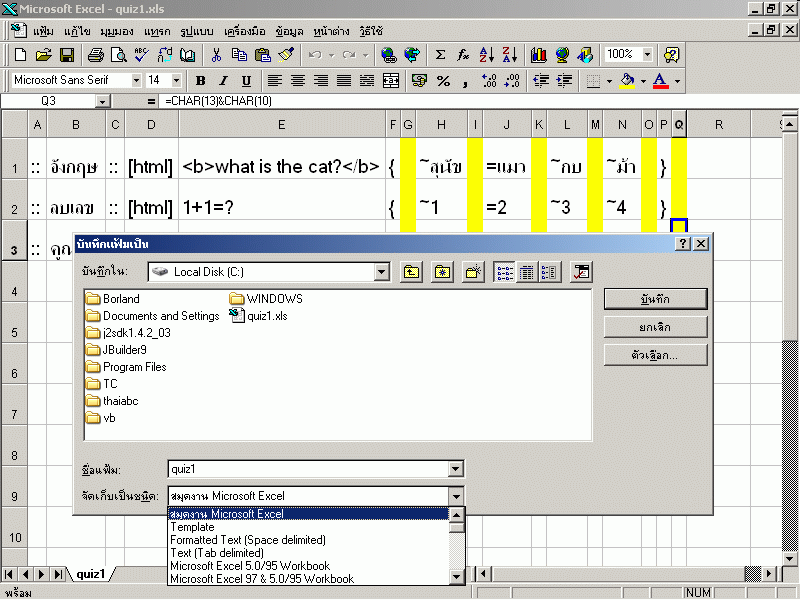Toggle Italic formatting button
The image size is (800, 600).
(x=222, y=80)
